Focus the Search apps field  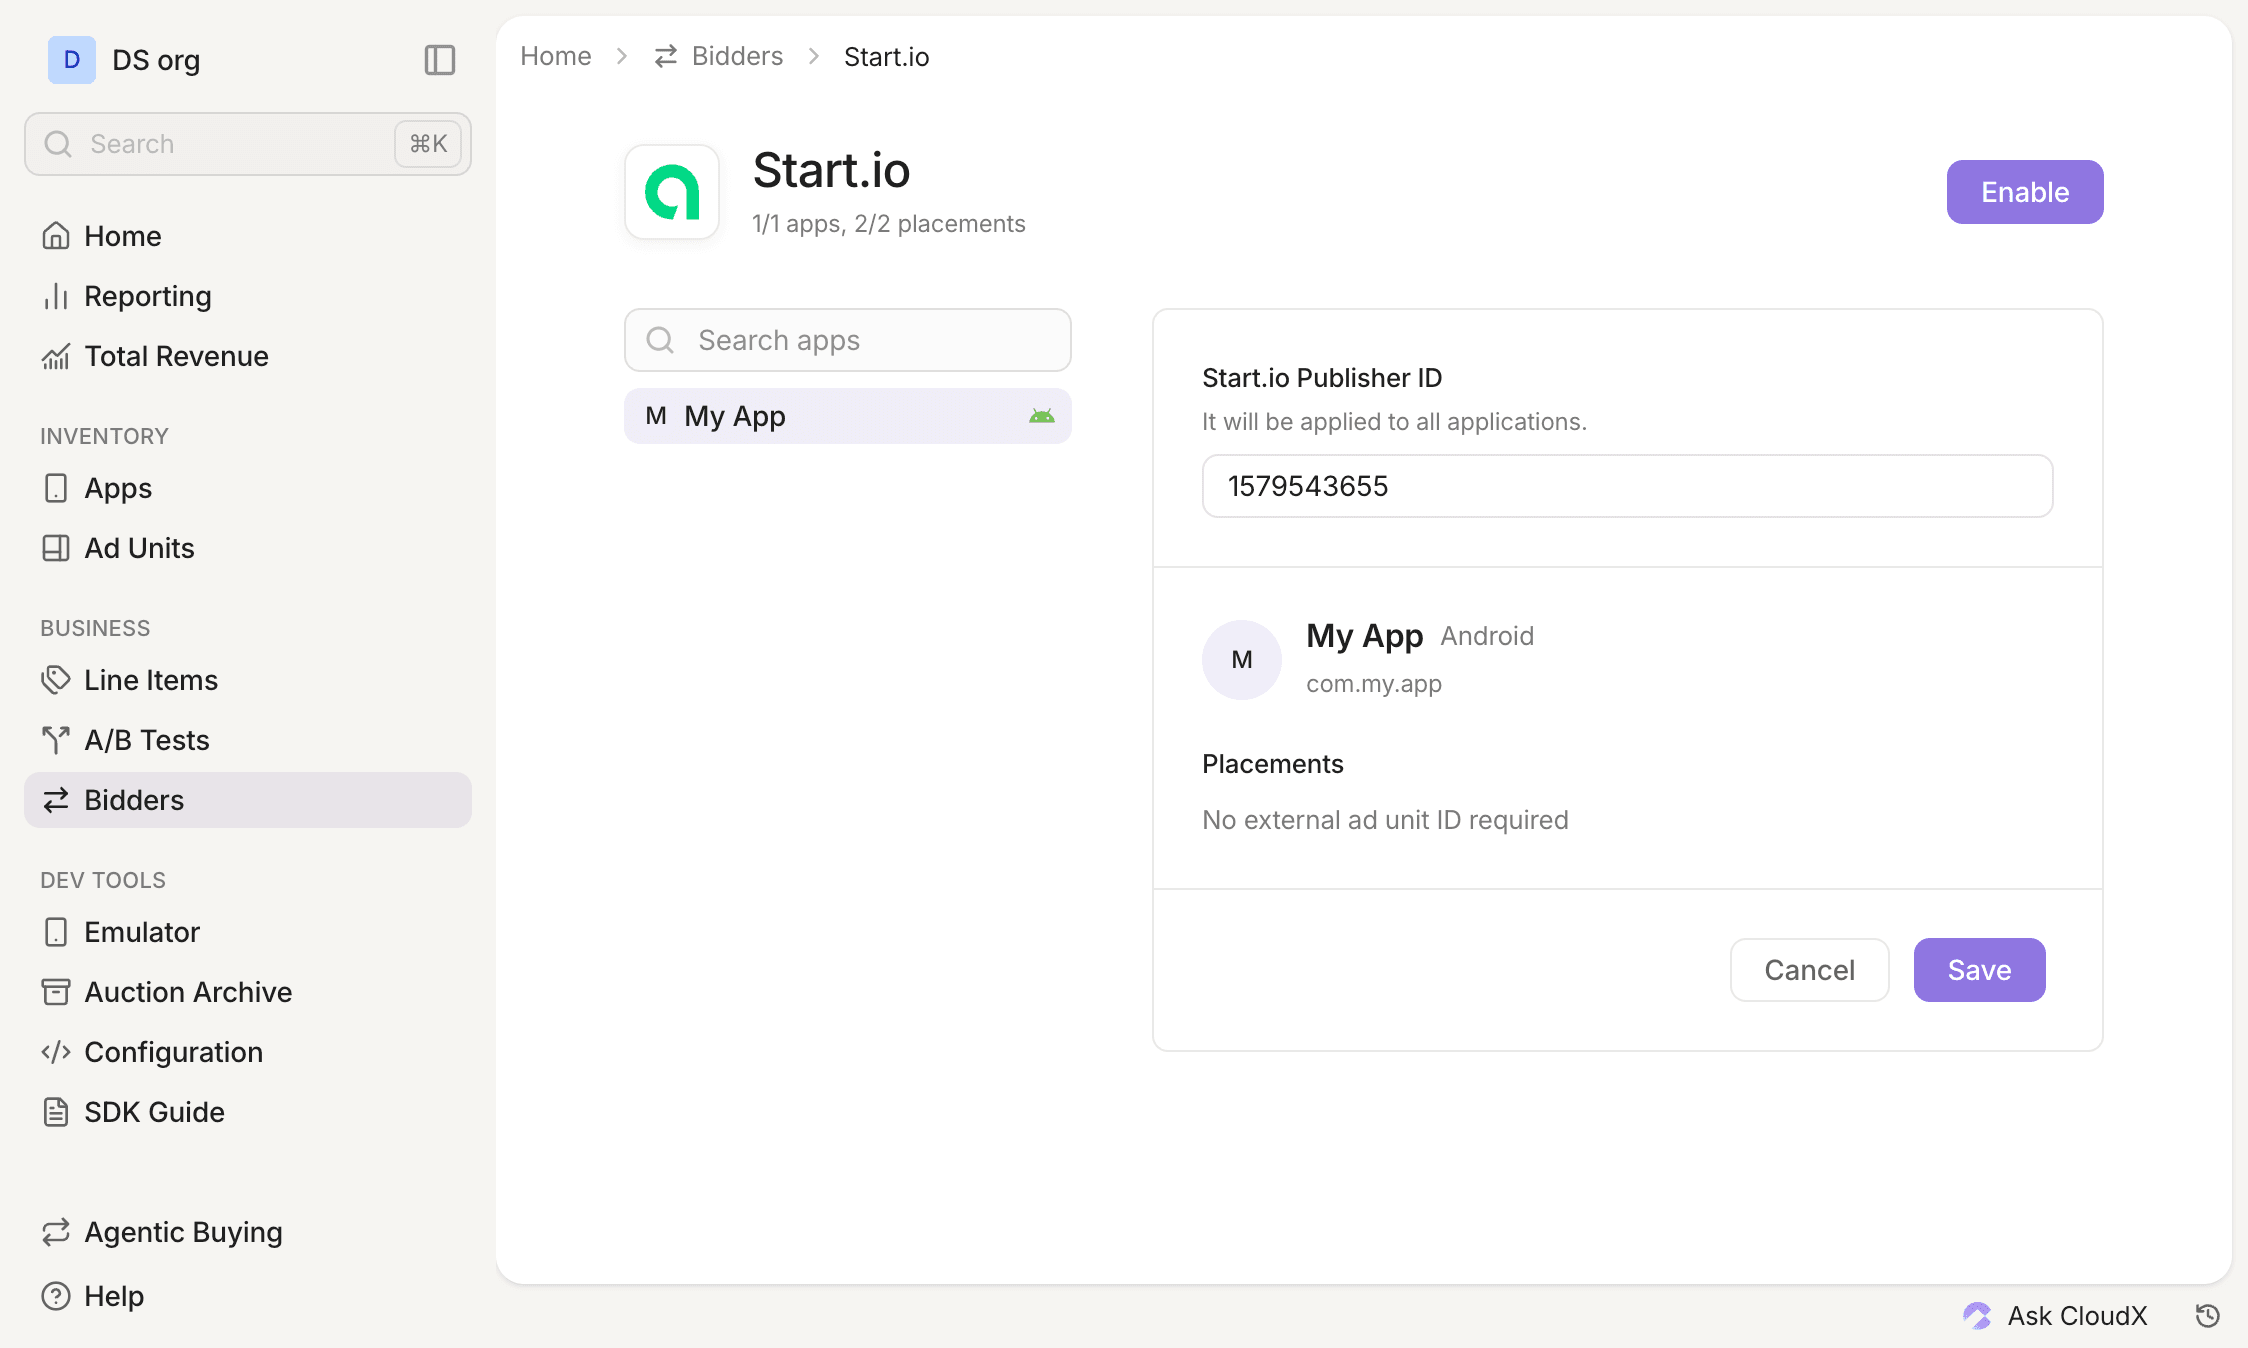[848, 340]
